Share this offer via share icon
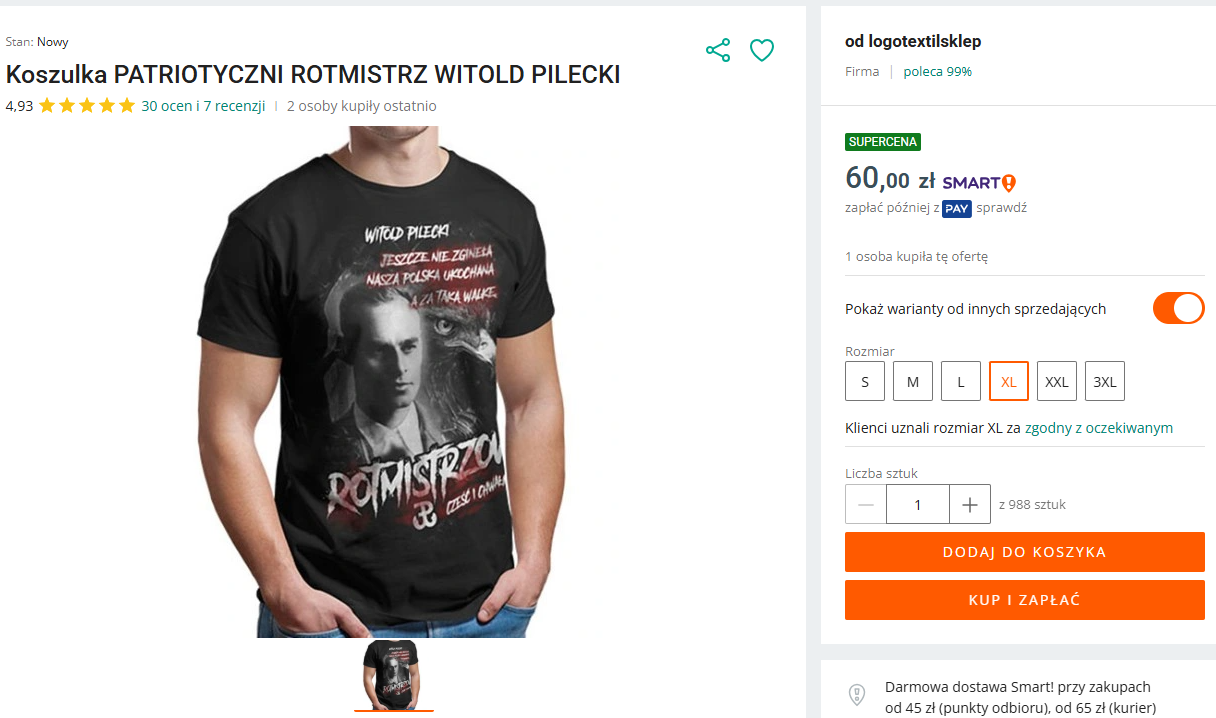 pos(718,50)
